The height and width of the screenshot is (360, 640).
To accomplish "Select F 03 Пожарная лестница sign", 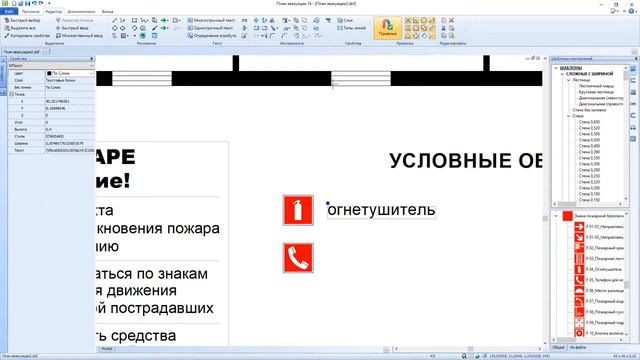I will click(x=599, y=258).
